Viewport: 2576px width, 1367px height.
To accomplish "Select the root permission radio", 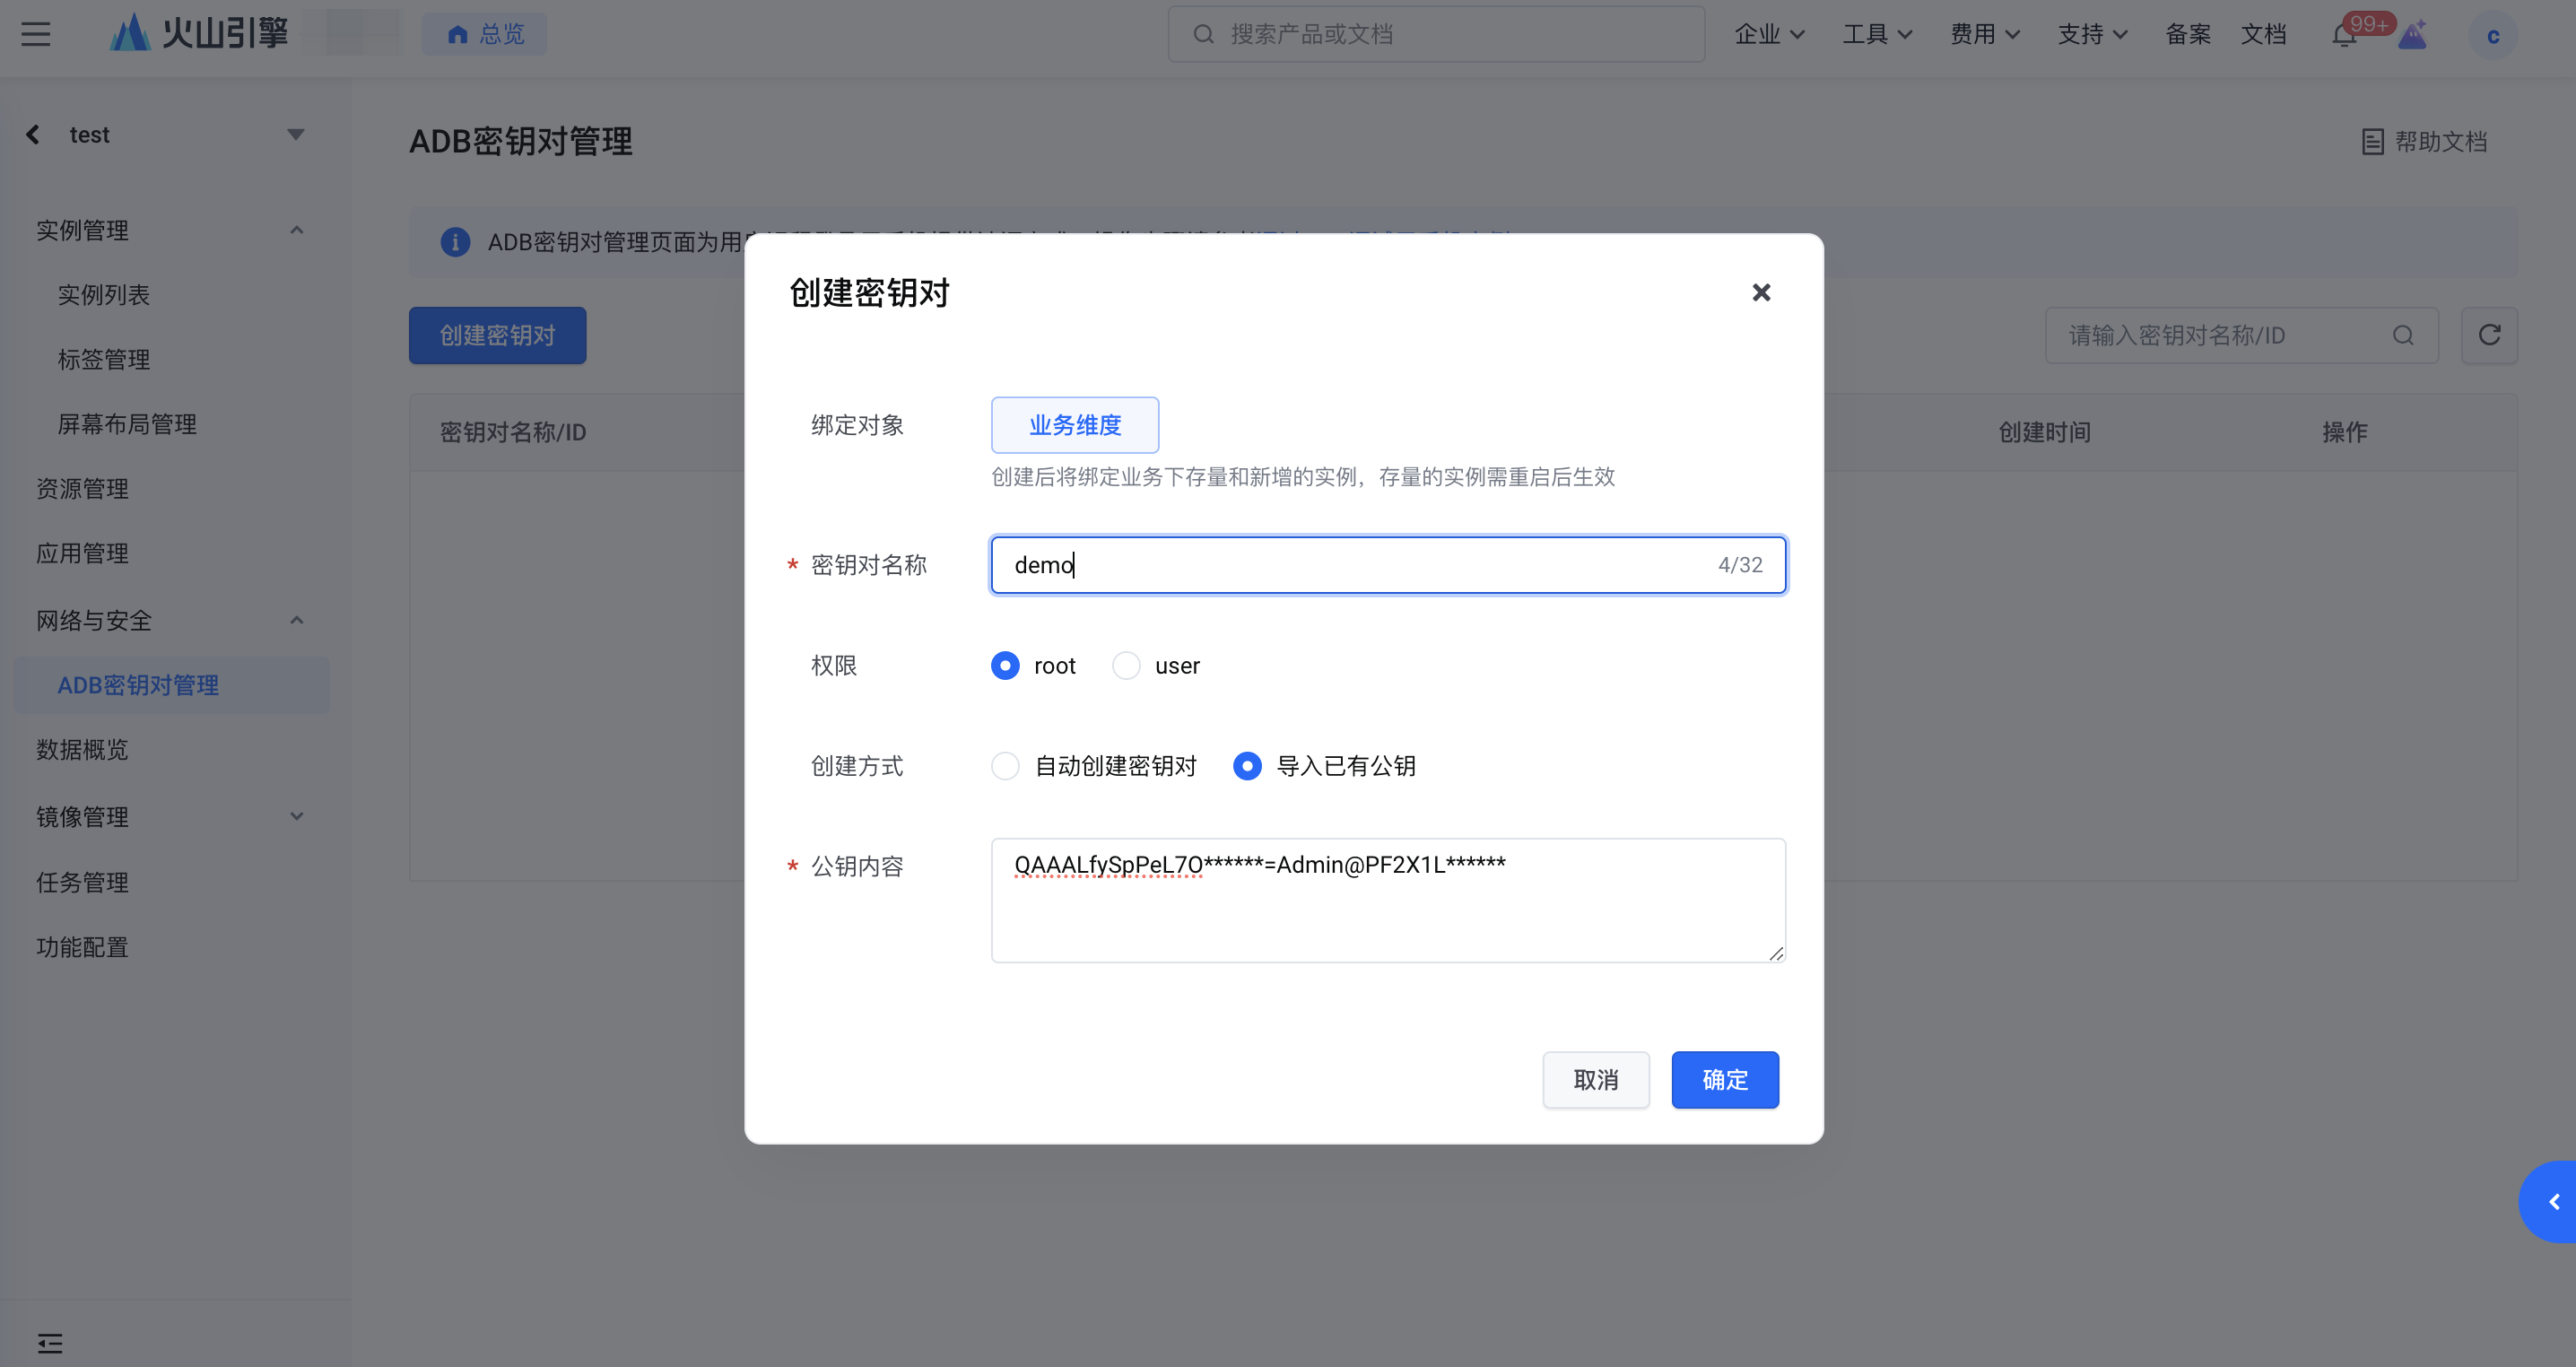I will pos(1005,666).
